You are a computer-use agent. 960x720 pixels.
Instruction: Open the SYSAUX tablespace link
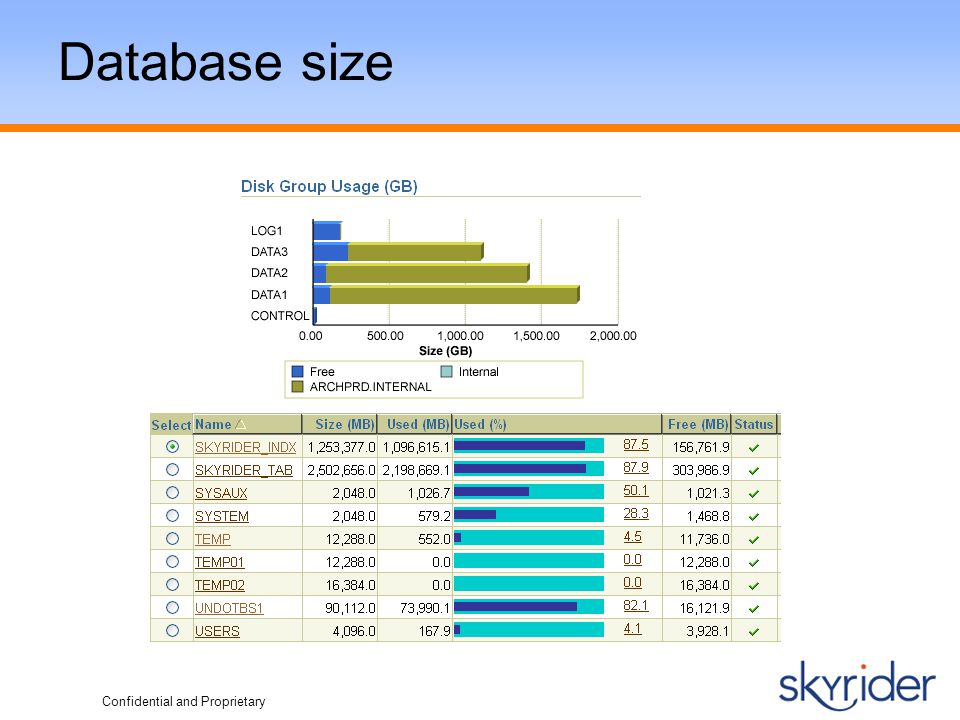[x=221, y=493]
